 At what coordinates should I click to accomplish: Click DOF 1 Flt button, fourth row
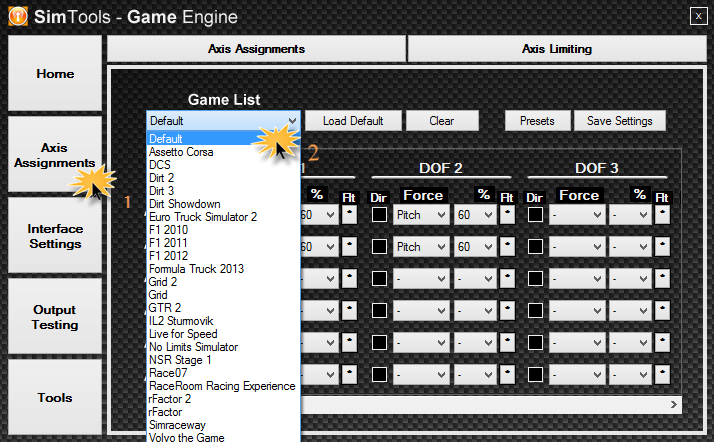click(x=349, y=311)
